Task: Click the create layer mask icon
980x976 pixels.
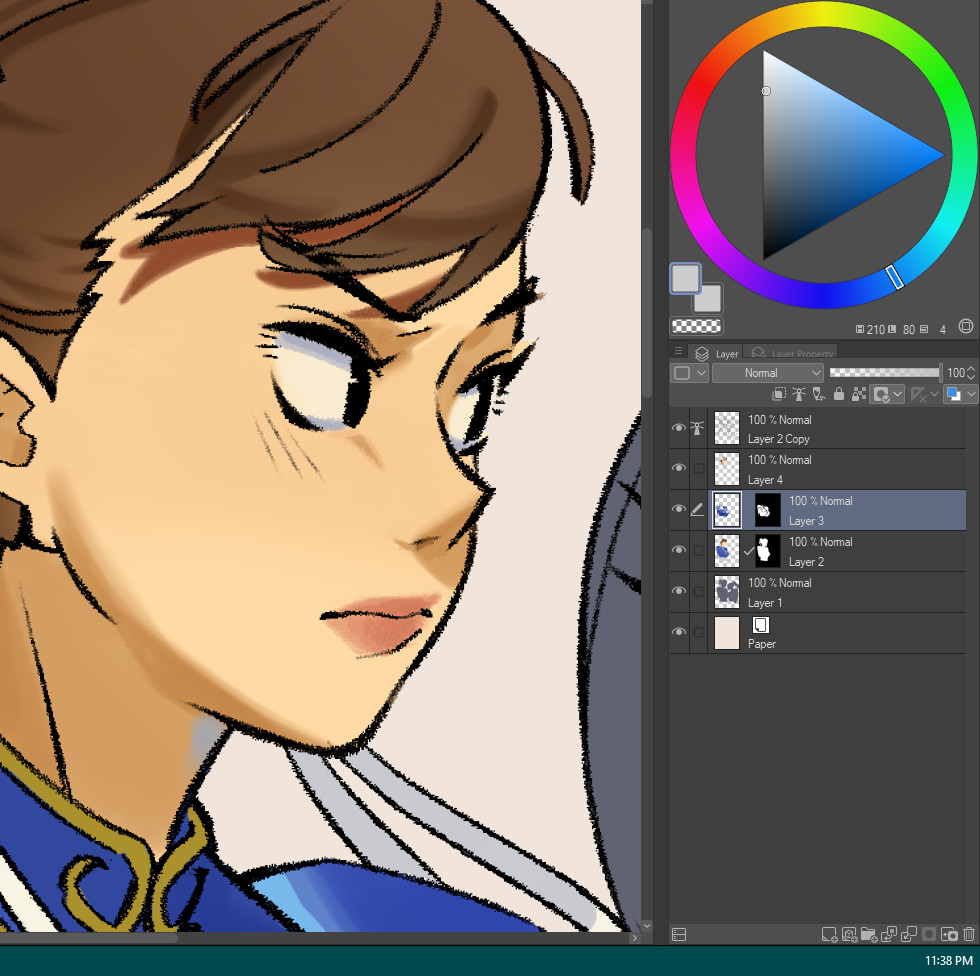Action: [929, 934]
